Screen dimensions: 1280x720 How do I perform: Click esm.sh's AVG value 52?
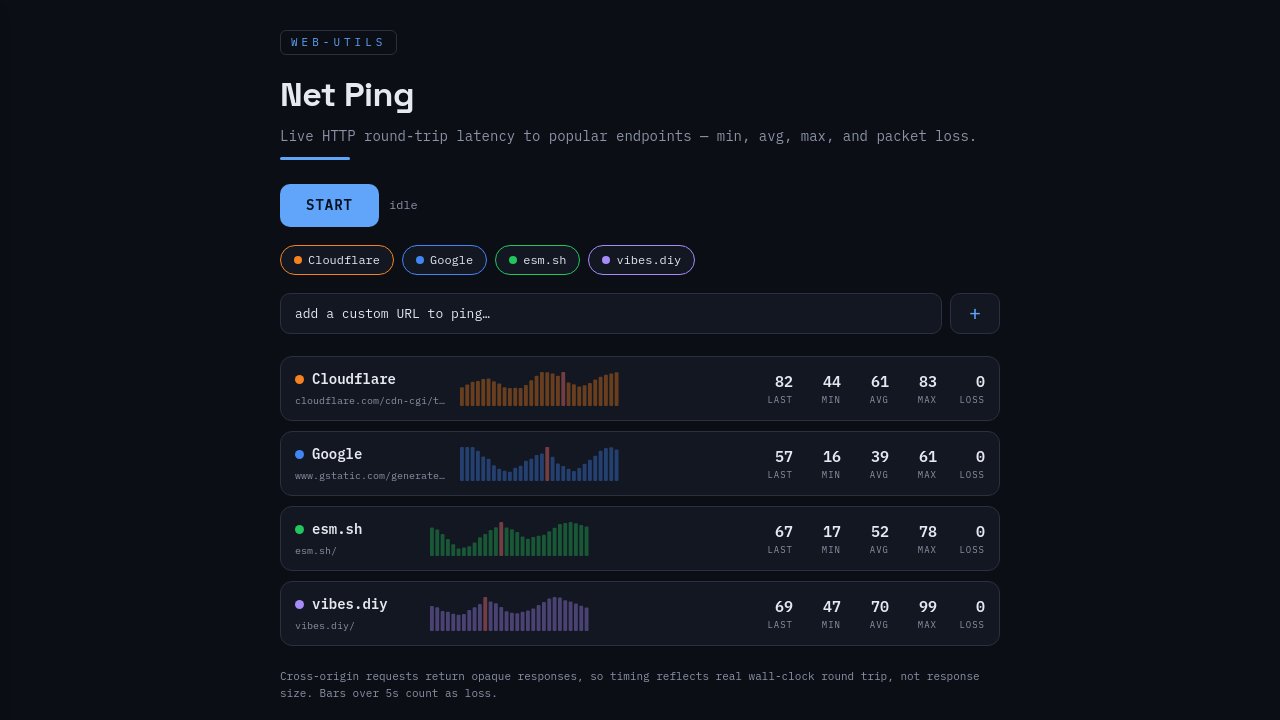coord(880,531)
